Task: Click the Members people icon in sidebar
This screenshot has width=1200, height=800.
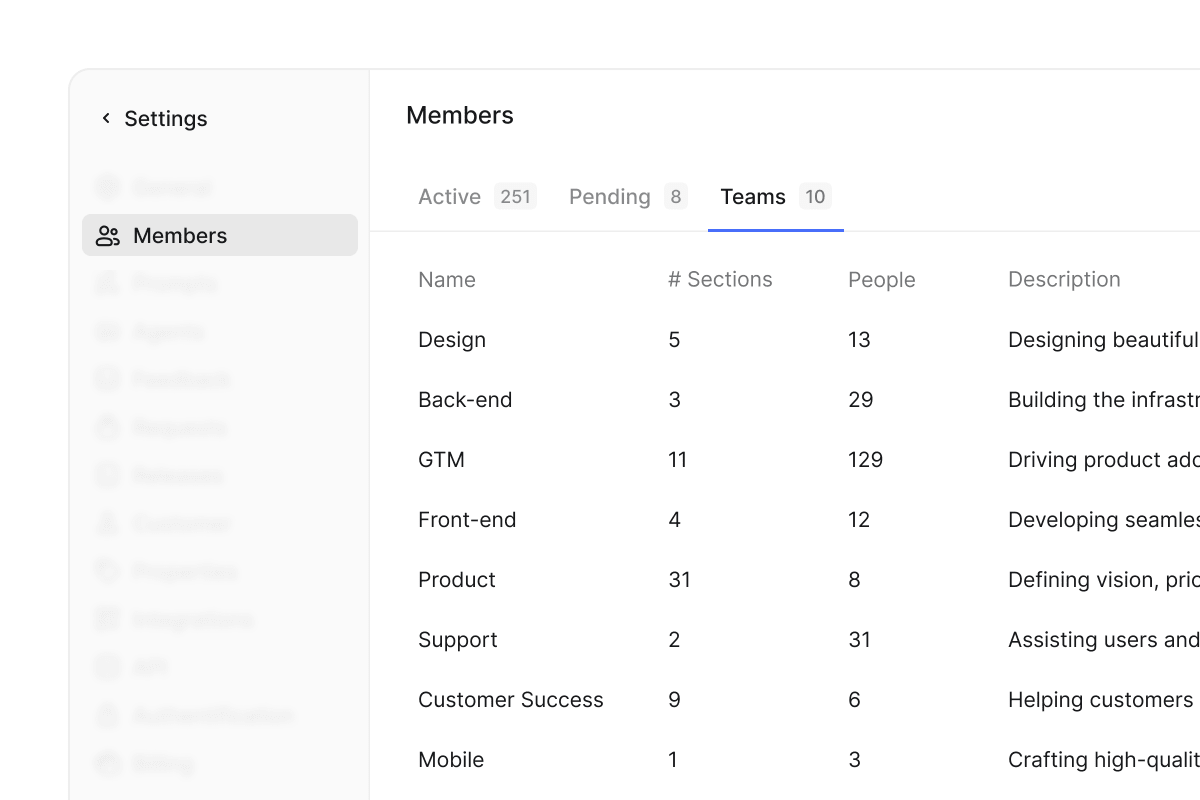Action: click(108, 236)
